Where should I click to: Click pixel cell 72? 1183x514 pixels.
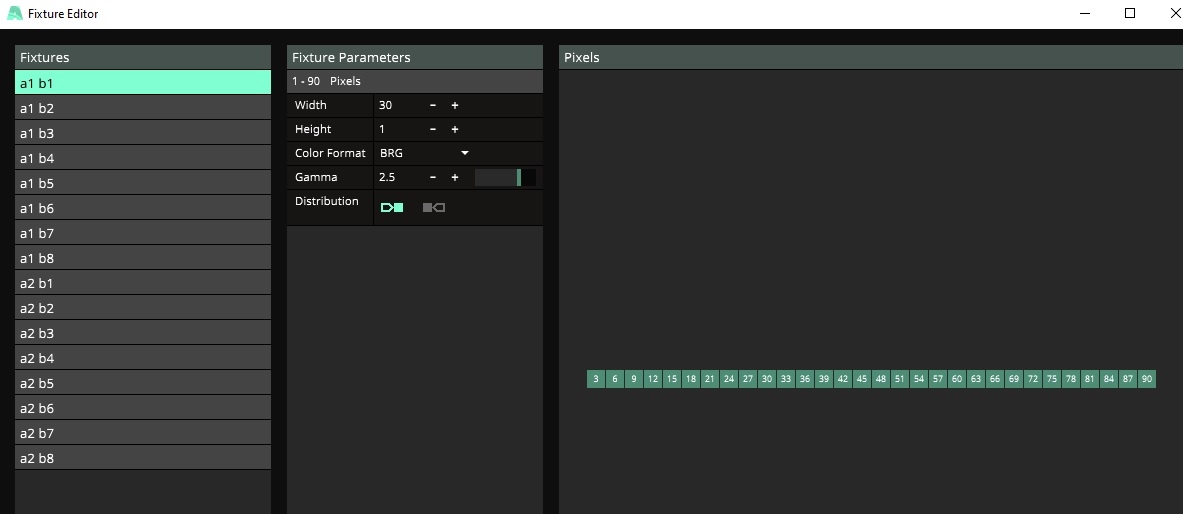point(1033,379)
